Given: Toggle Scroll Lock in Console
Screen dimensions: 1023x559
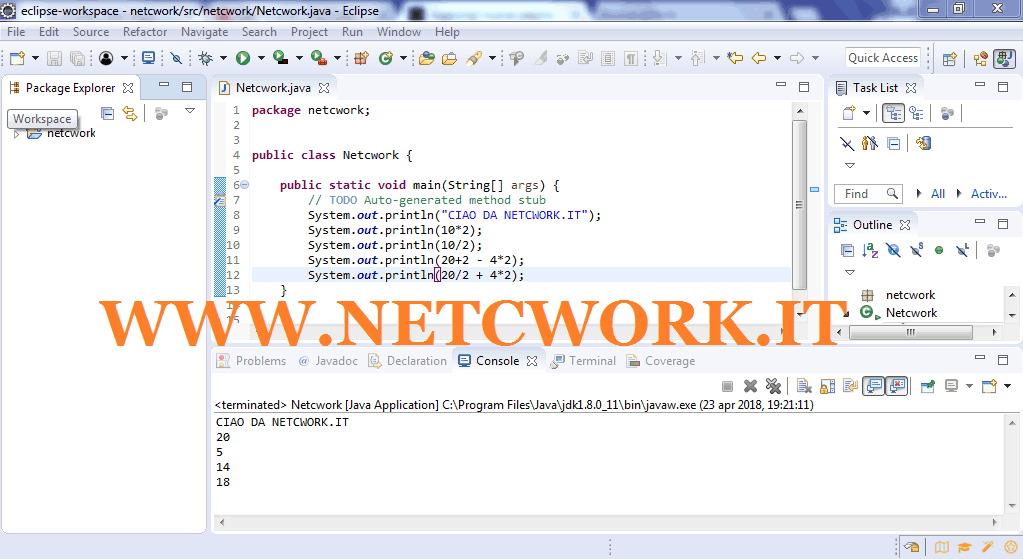Looking at the screenshot, I should [x=827, y=386].
